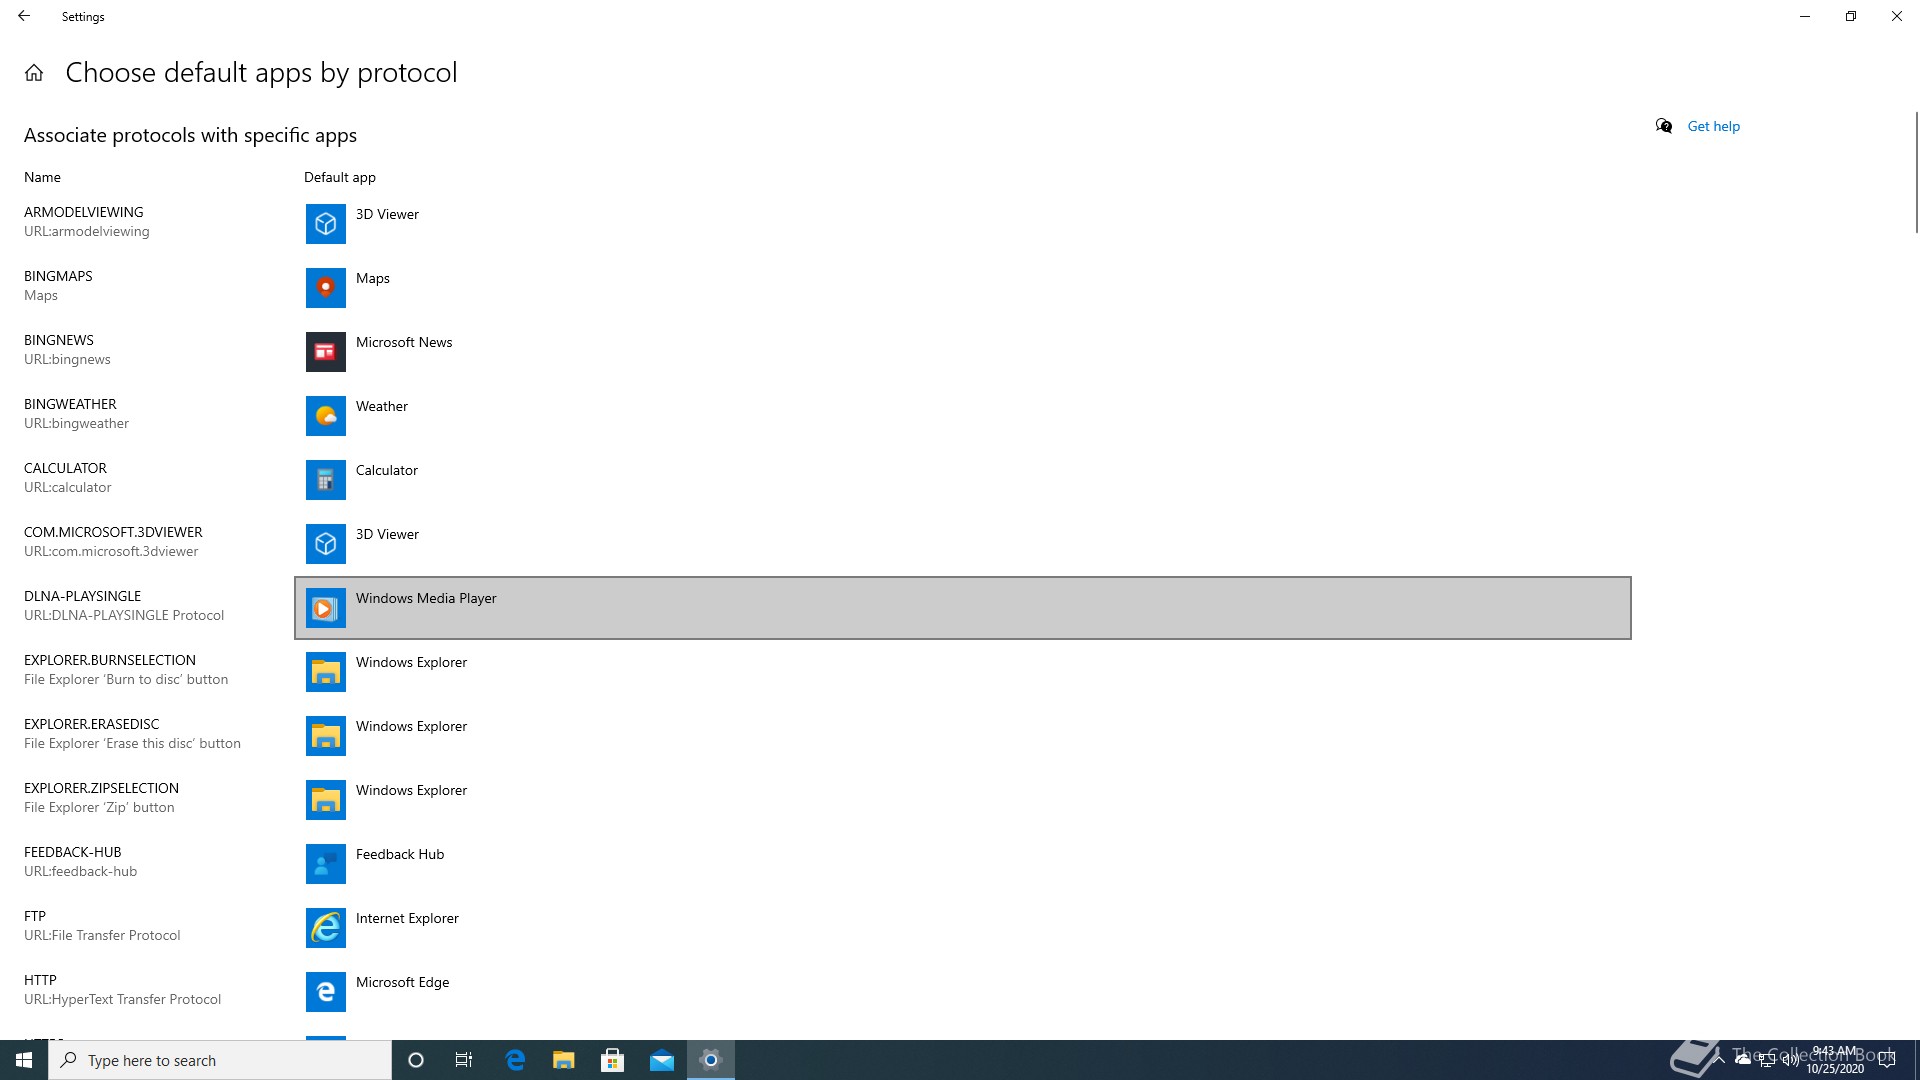The height and width of the screenshot is (1080, 1920).
Task: Open Microsoft Store from the taskbar
Action: point(612,1060)
